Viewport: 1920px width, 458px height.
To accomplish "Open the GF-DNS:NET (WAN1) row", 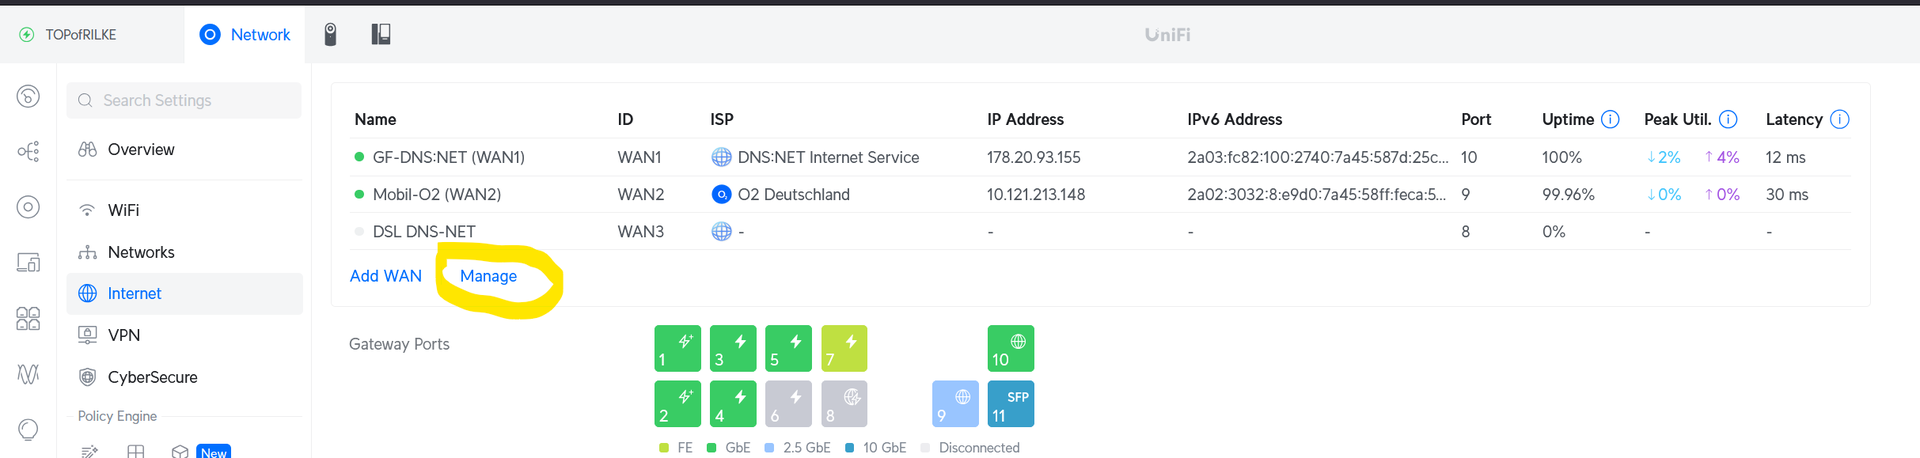I will tap(1101, 157).
